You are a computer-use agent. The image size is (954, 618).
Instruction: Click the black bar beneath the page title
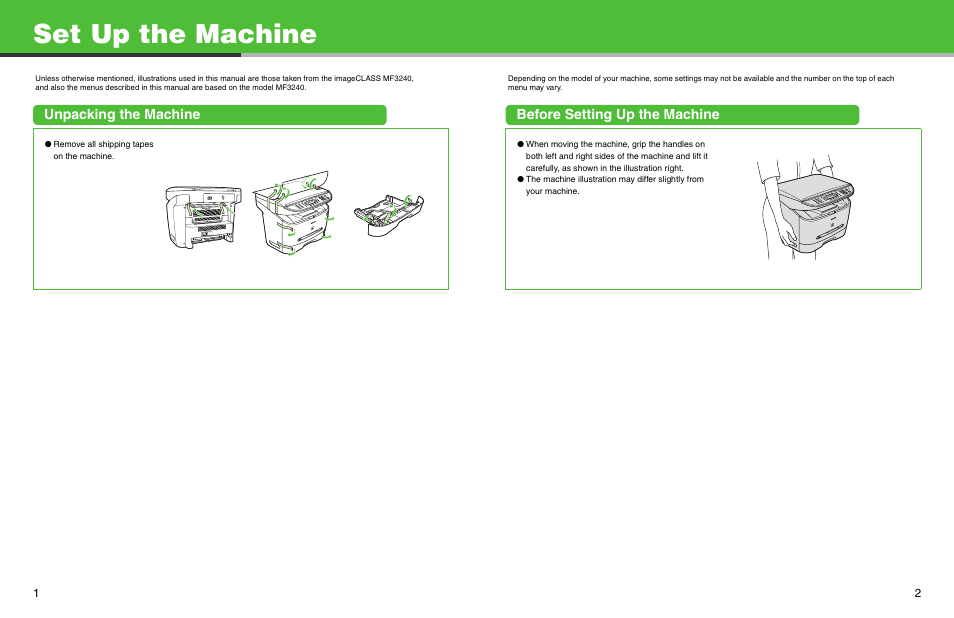pos(120,55)
